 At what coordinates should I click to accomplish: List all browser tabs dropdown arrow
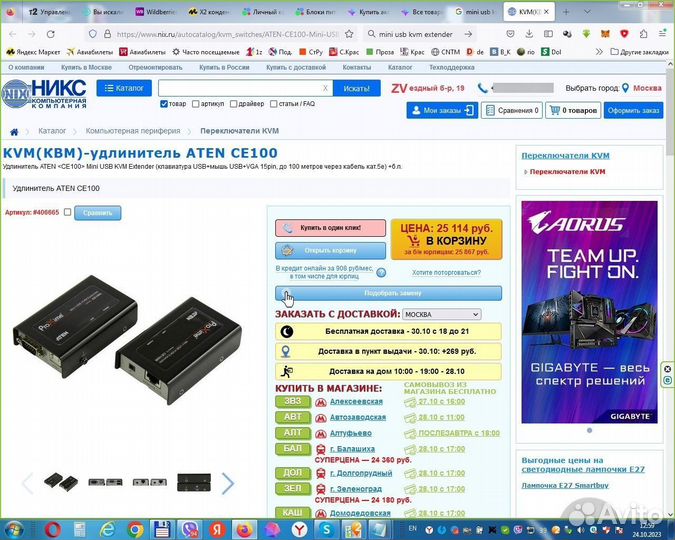click(x=587, y=12)
